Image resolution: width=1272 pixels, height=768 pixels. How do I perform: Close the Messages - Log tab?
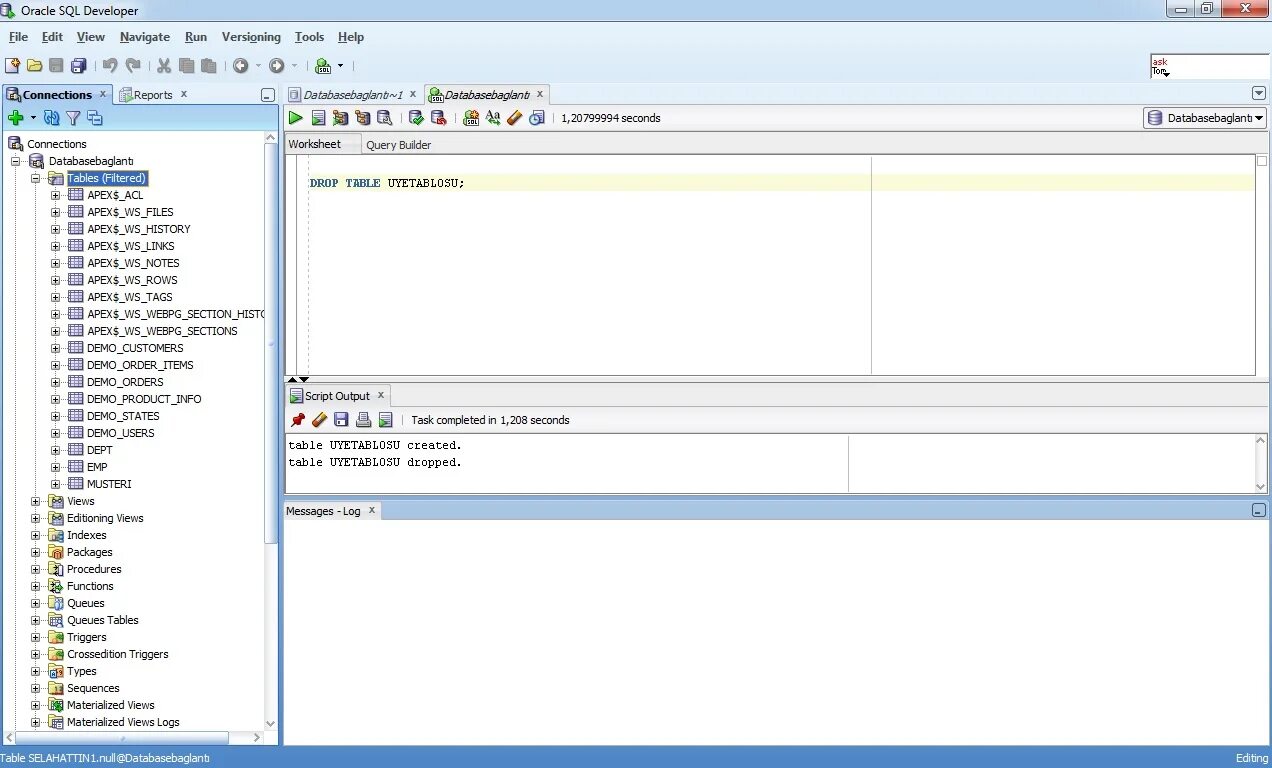click(372, 510)
